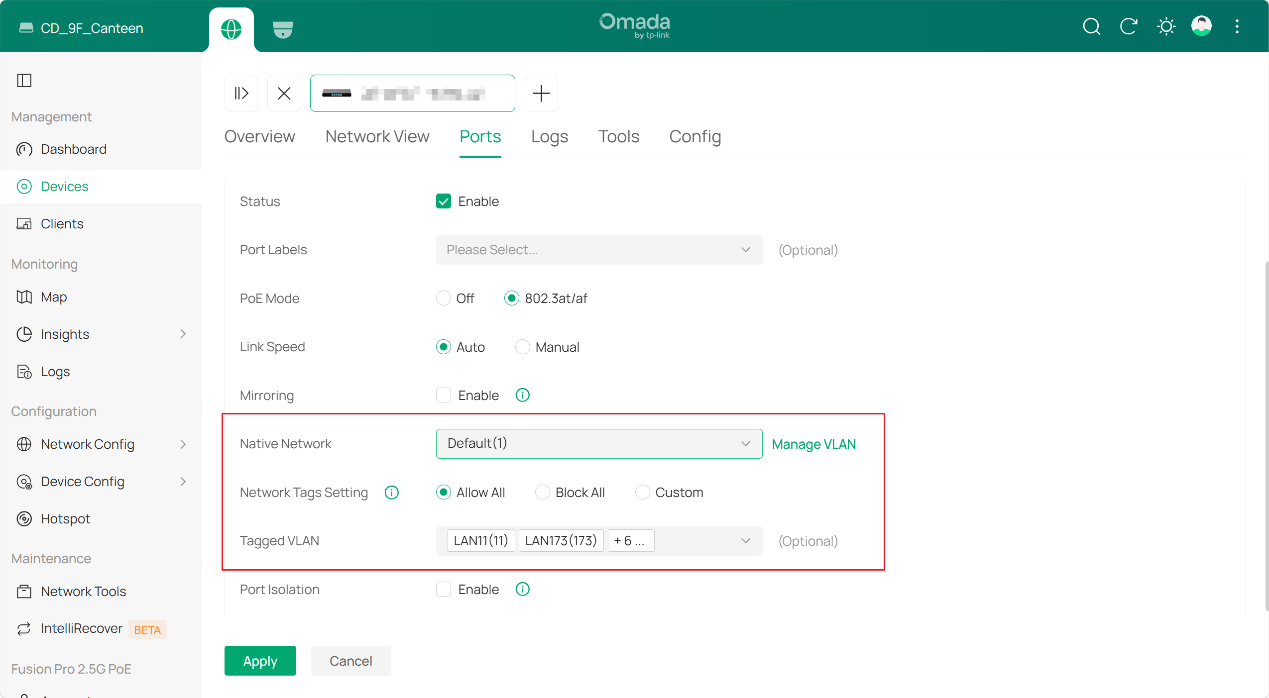This screenshot has height=698, width=1269.
Task: Click the Network Config globe icon
Action: tap(25, 444)
